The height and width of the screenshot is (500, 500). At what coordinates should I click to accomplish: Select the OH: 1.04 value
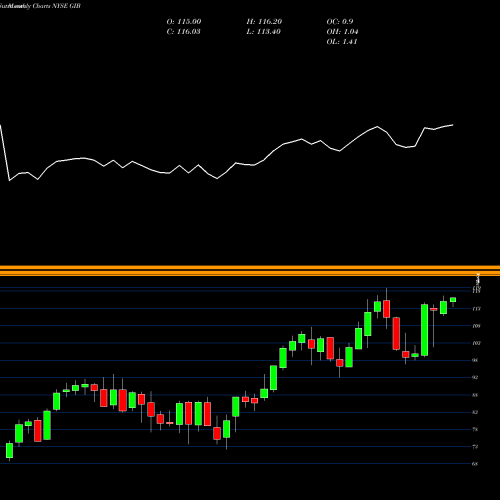(342, 32)
